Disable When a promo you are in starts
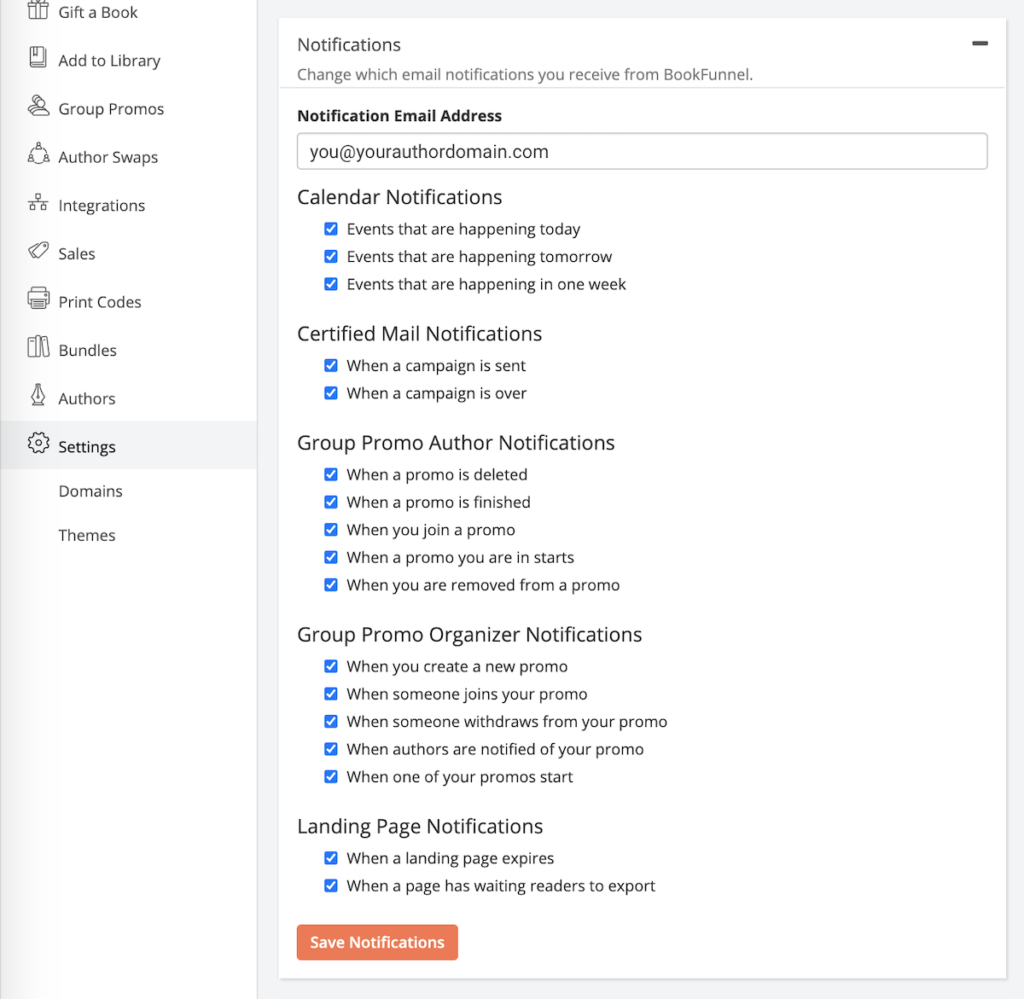This screenshot has width=1024, height=999. 331,557
